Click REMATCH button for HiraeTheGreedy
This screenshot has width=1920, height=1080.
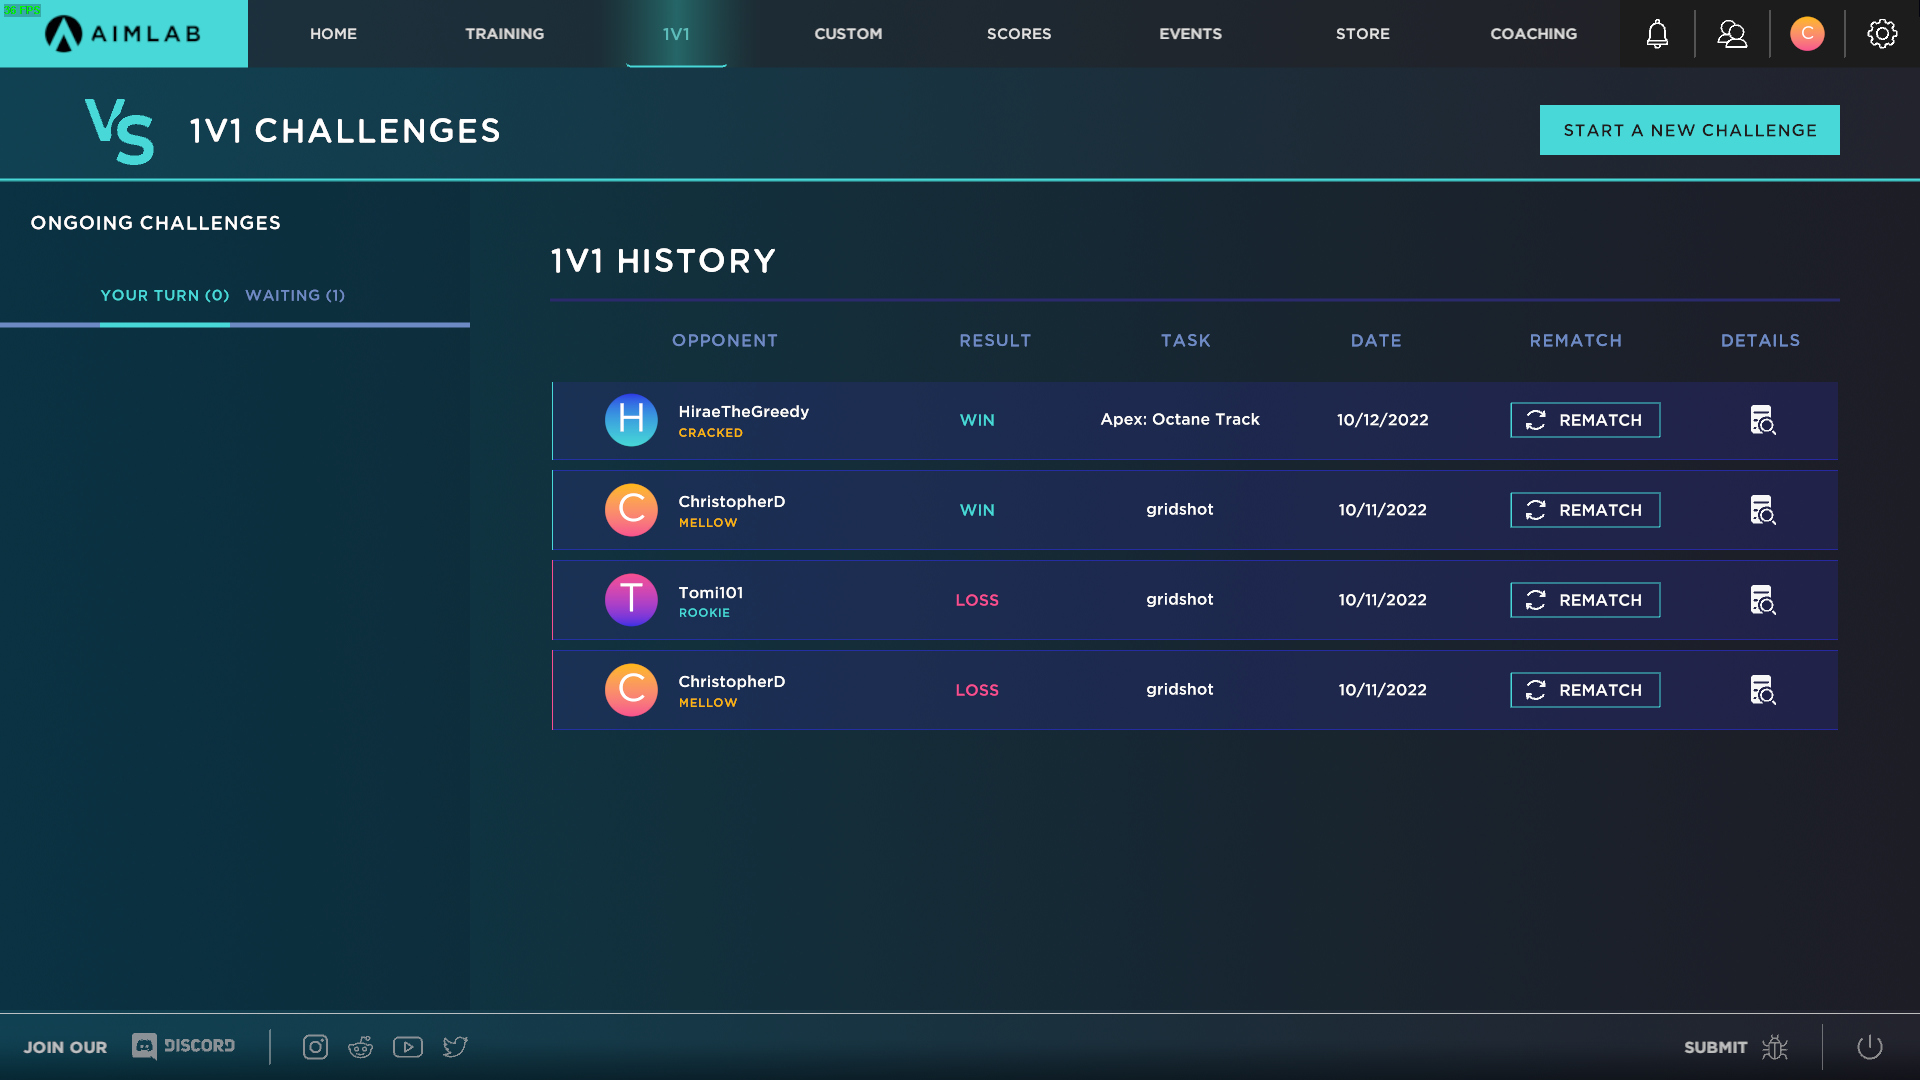pos(1584,419)
